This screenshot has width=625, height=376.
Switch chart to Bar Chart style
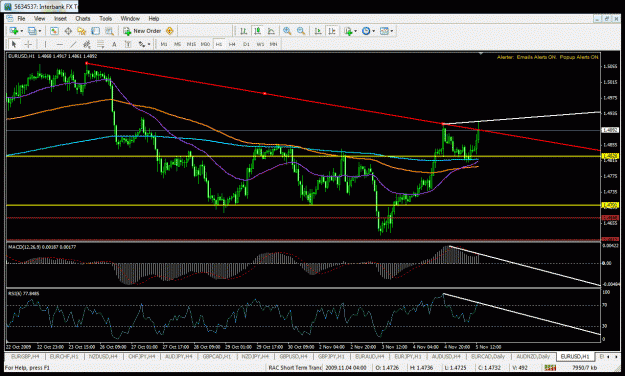click(x=243, y=31)
